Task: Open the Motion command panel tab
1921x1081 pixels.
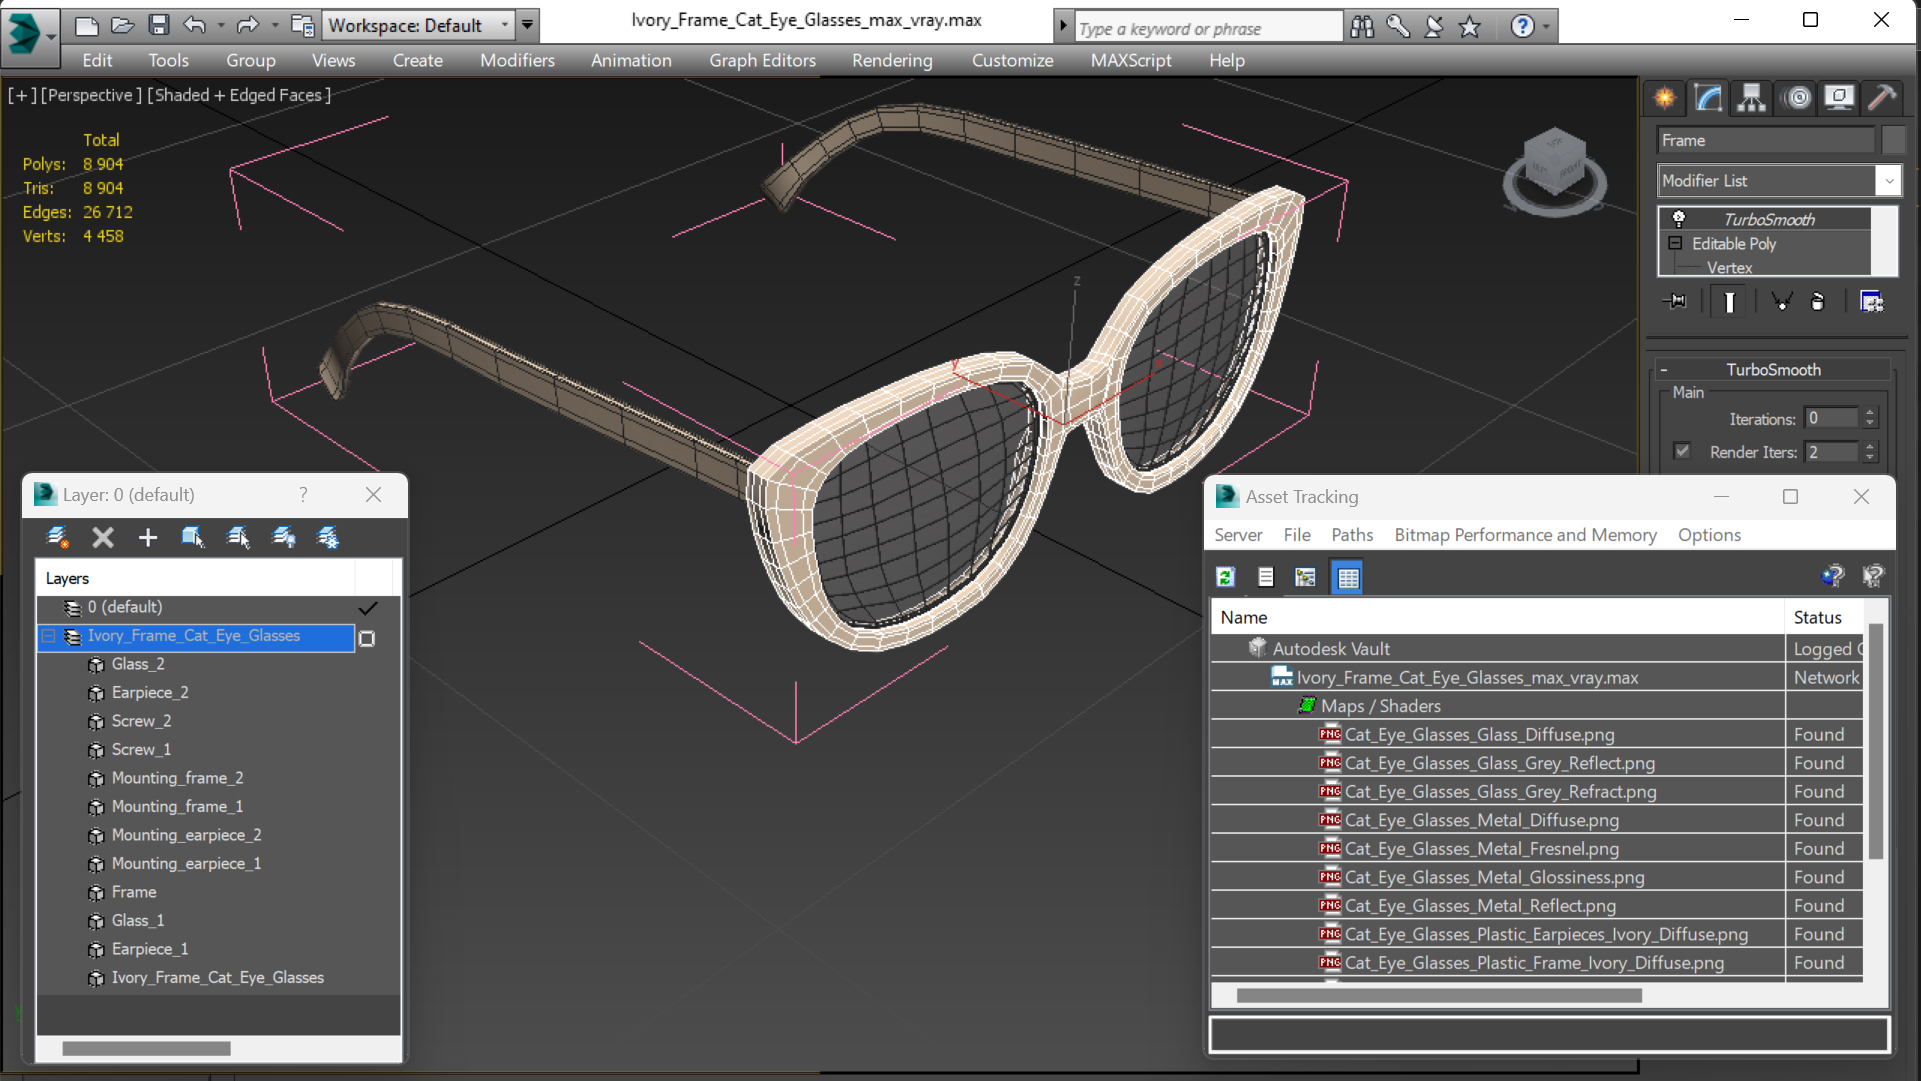Action: [x=1797, y=98]
